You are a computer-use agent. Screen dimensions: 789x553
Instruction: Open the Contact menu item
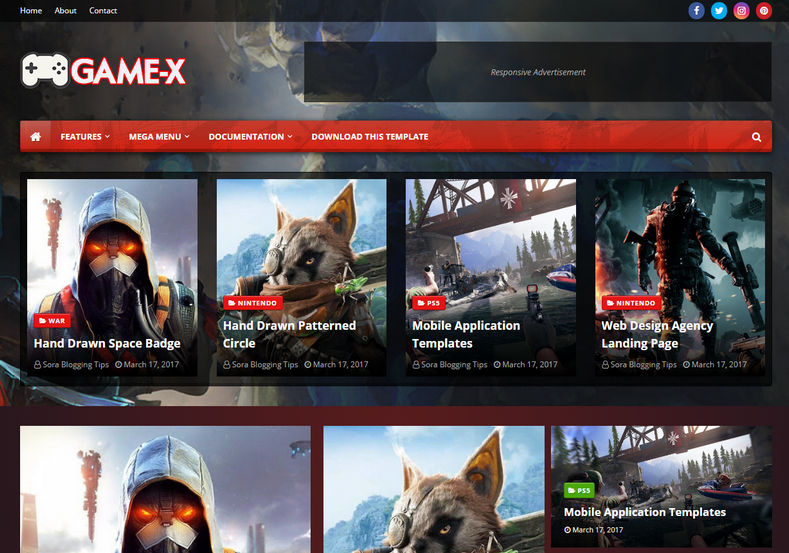click(x=103, y=11)
